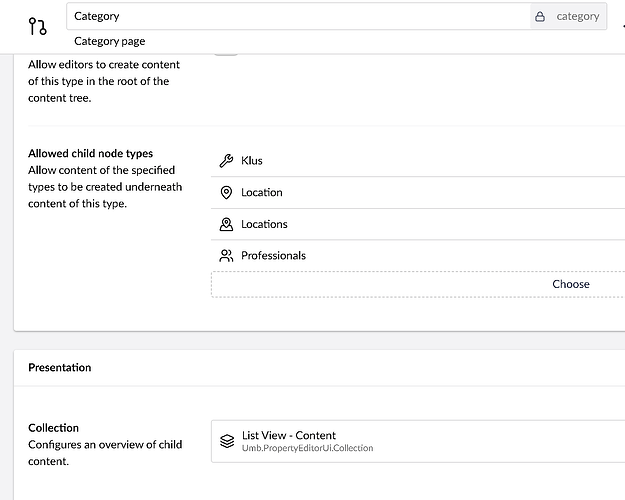Screen dimensions: 625x500
Task: Select the Professionals child node type
Action: click(x=273, y=256)
